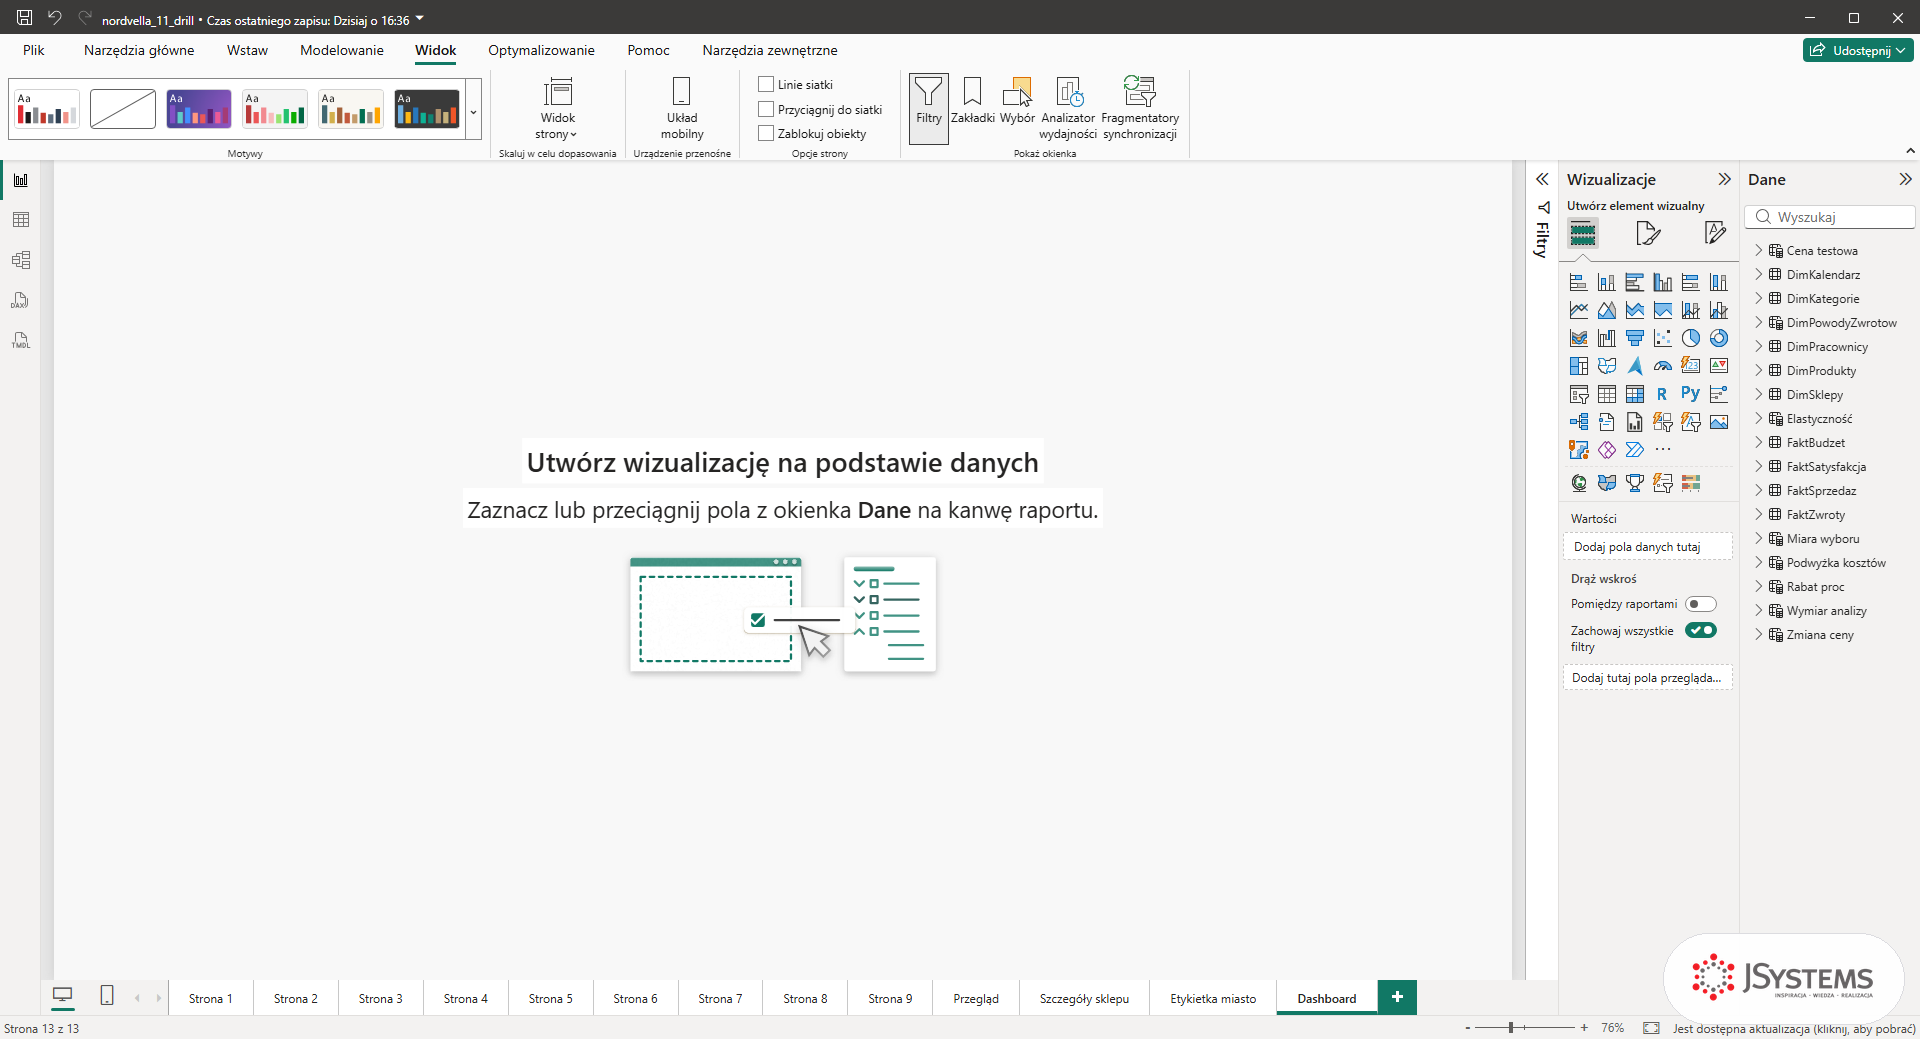1920x1040 pixels.
Task: Click the Wyszukaj search field
Action: [1830, 217]
